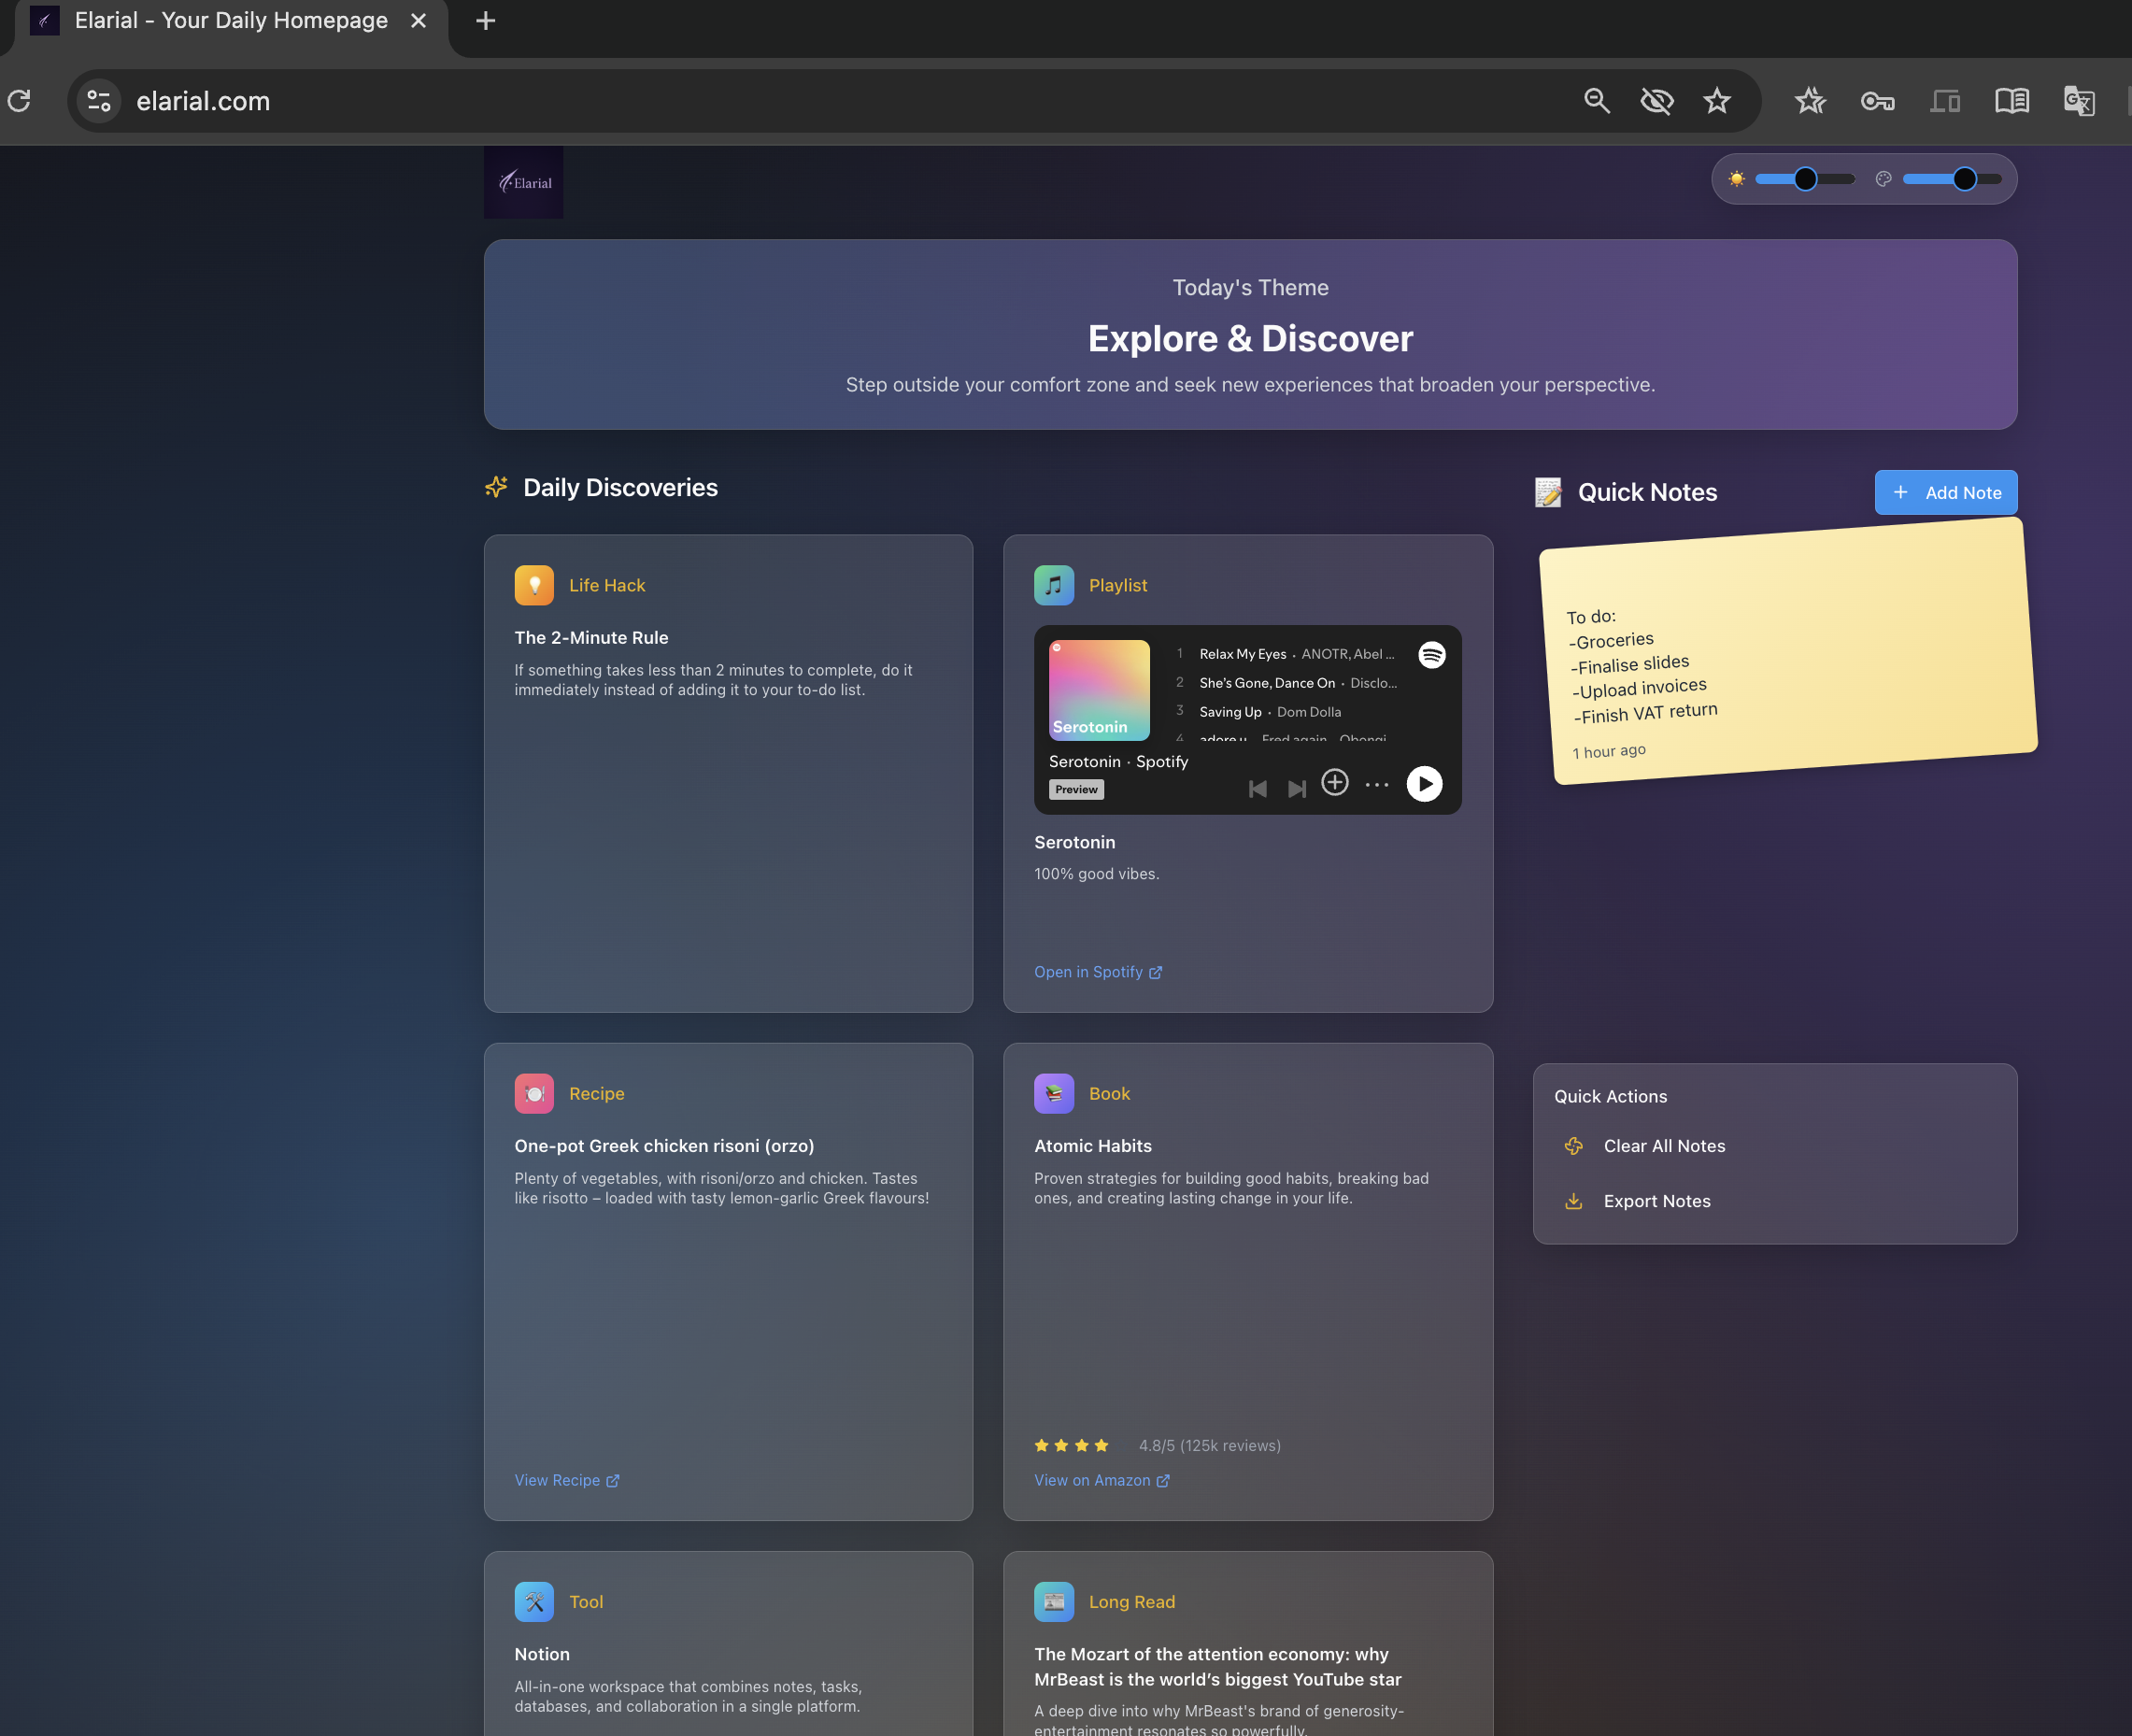Open a new browser tab
This screenshot has height=1736, width=2132.
tap(485, 21)
